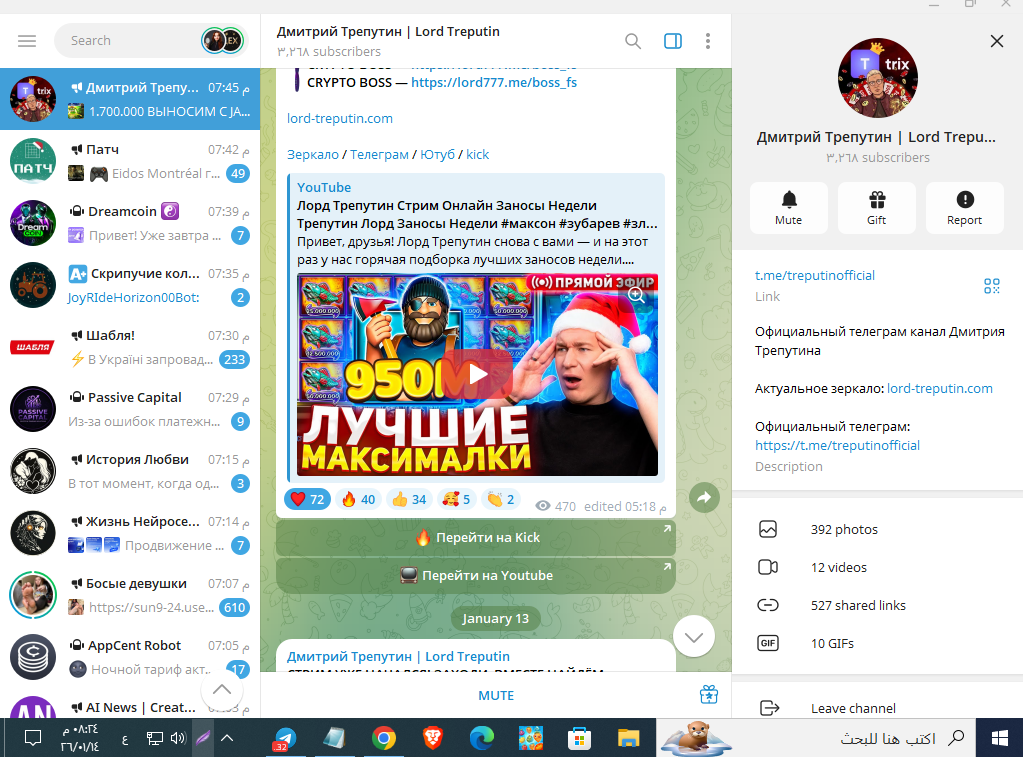Zoom the video thumbnail with magnifier icon
The image size is (1023, 757).
pos(636,295)
